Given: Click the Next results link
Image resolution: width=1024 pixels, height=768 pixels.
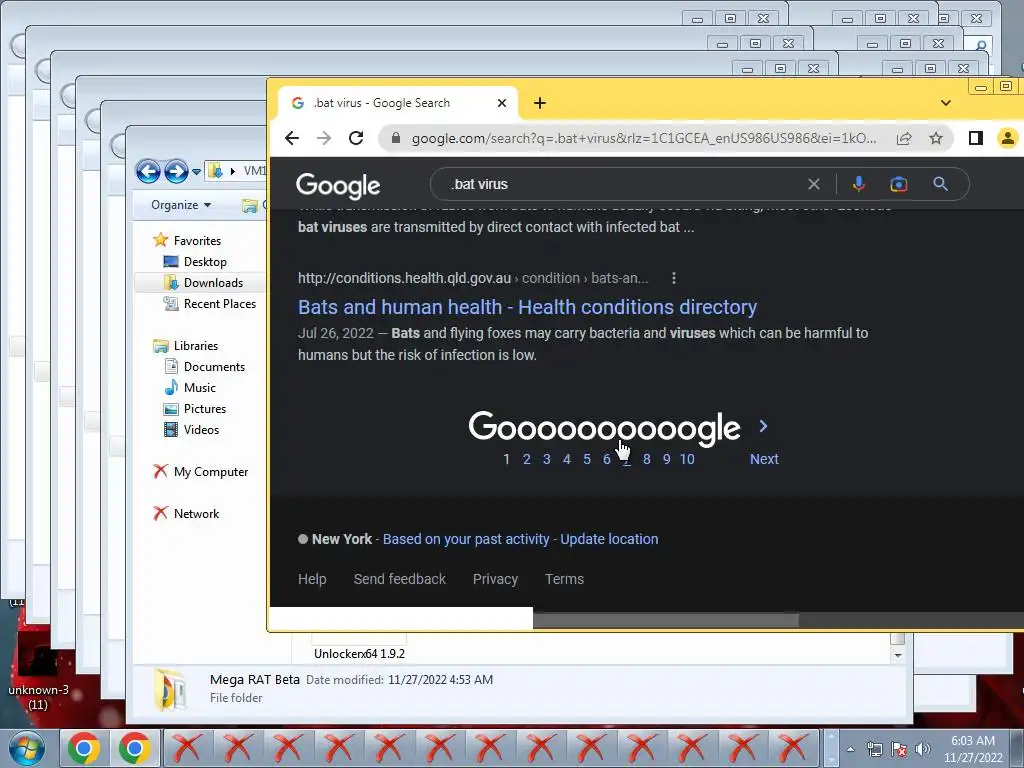Looking at the screenshot, I should point(764,459).
